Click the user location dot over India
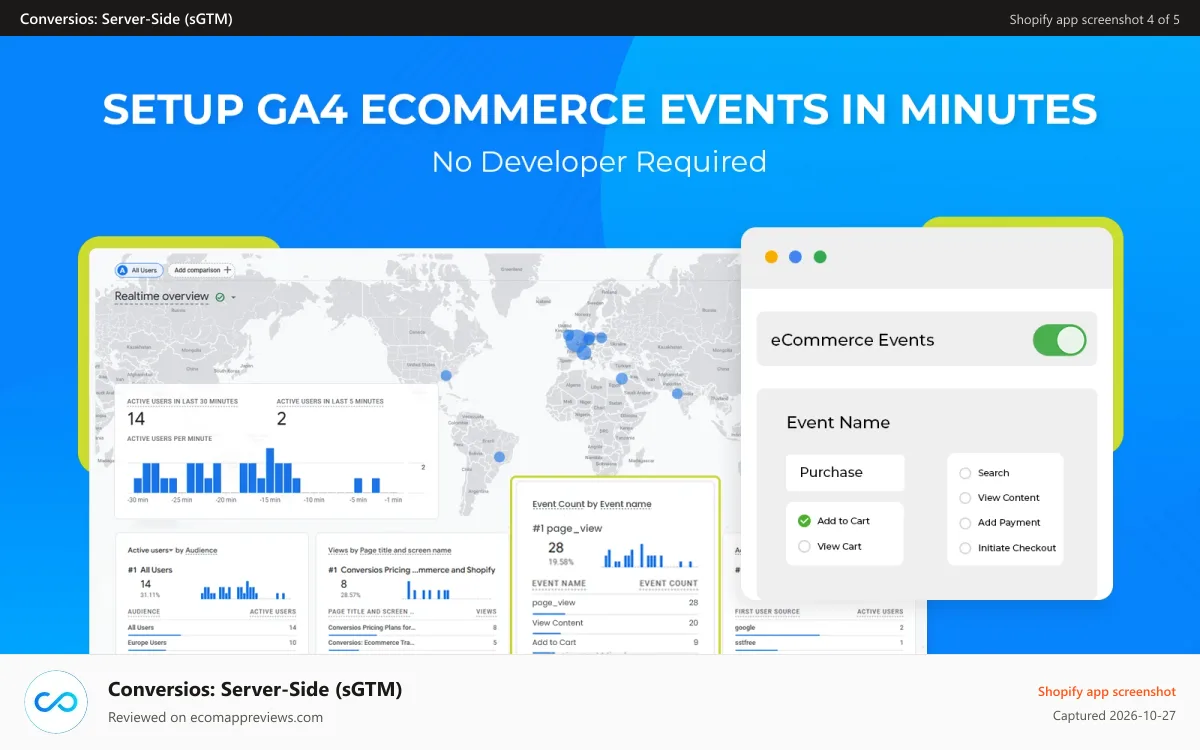Viewport: 1200px width, 750px height. coord(677,393)
